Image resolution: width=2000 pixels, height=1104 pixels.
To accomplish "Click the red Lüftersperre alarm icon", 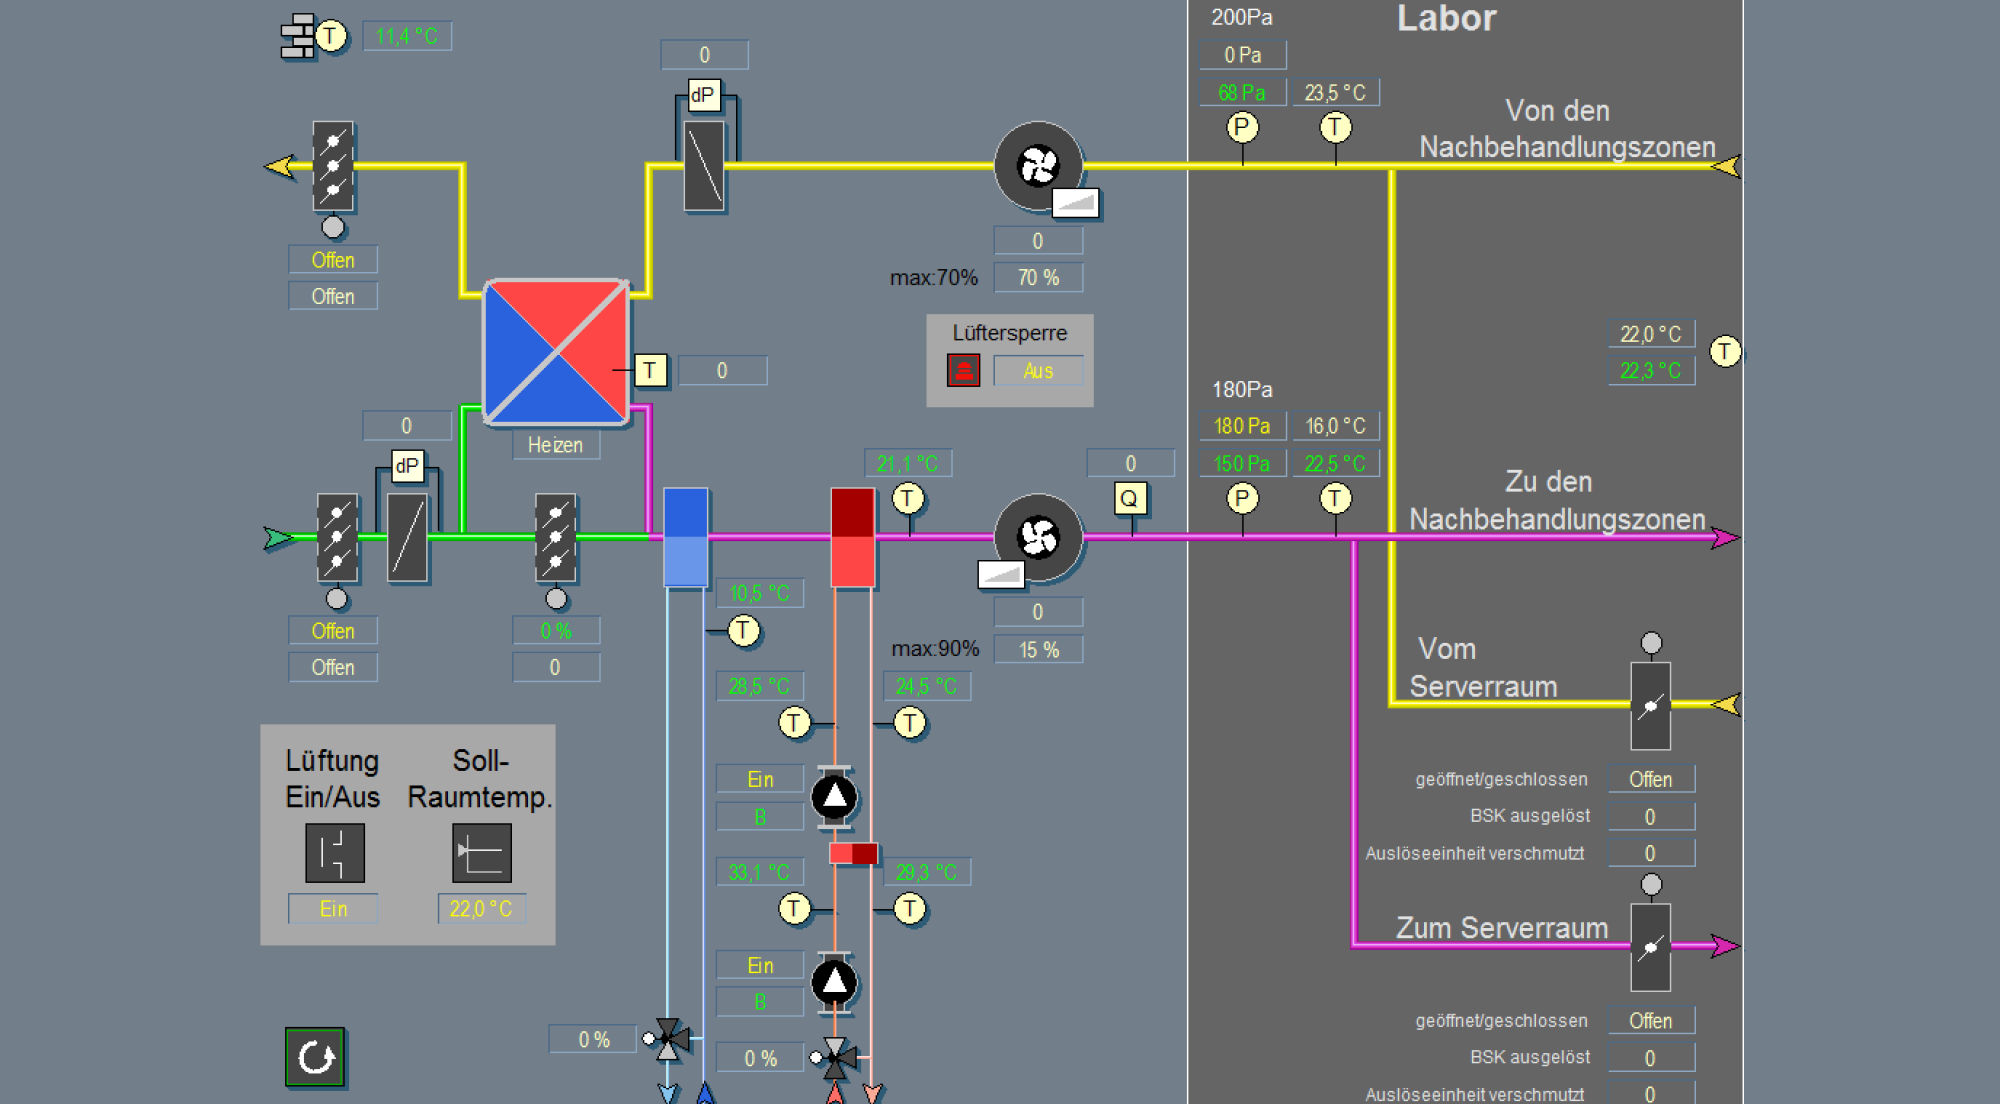I will (963, 370).
